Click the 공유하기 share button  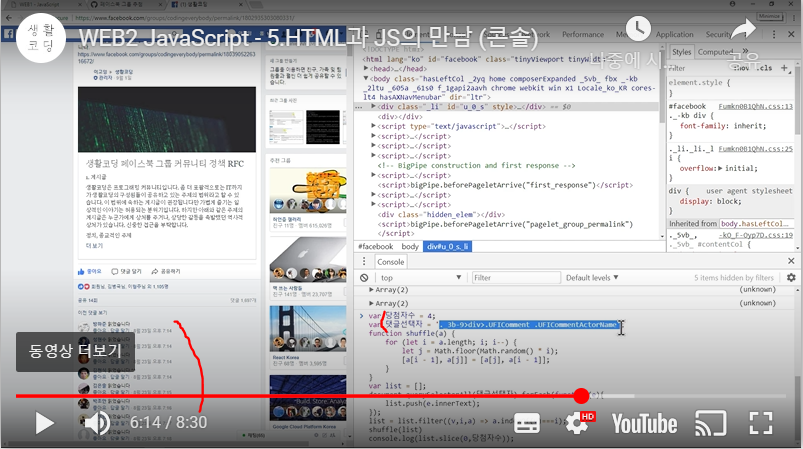click(166, 271)
